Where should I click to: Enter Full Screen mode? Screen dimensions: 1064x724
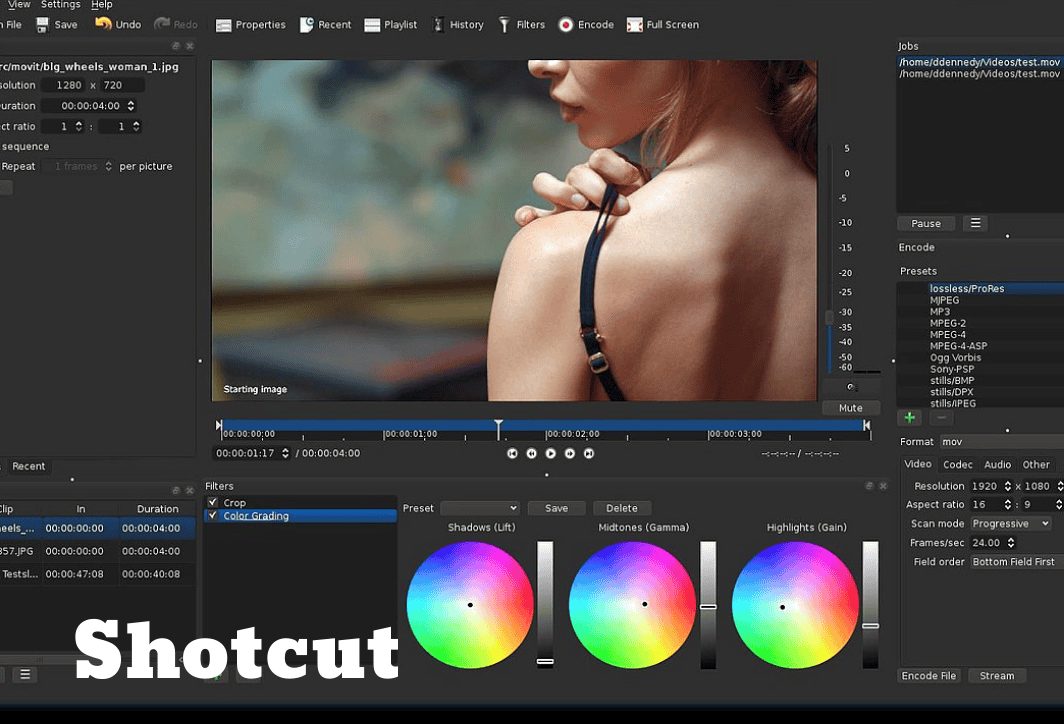click(x=635, y=25)
